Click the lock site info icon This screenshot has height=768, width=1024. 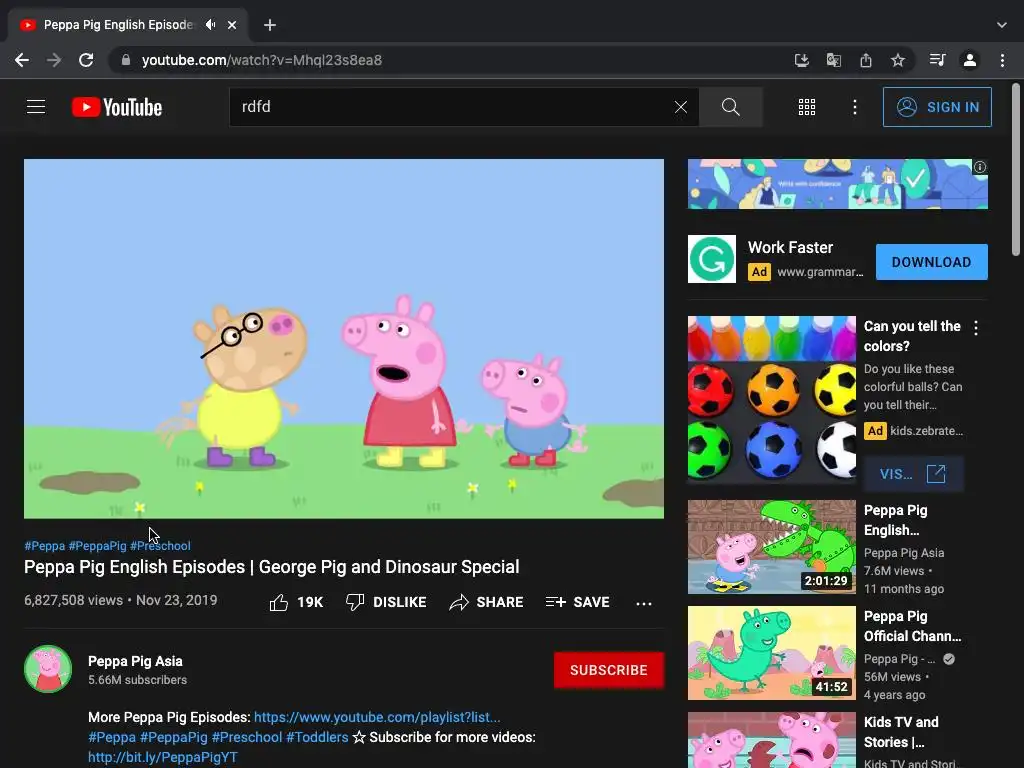[126, 60]
